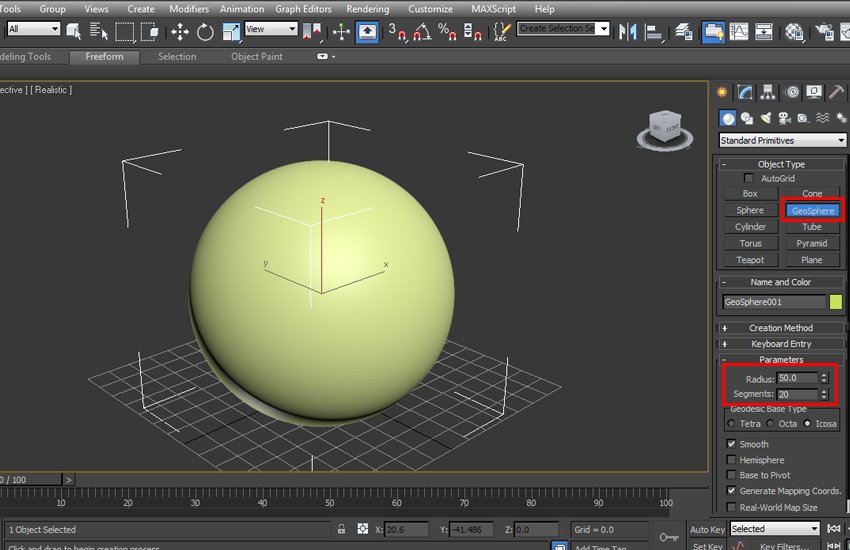Select Tetra geodesic base type
Screen dimensions: 850x550
tap(731, 424)
